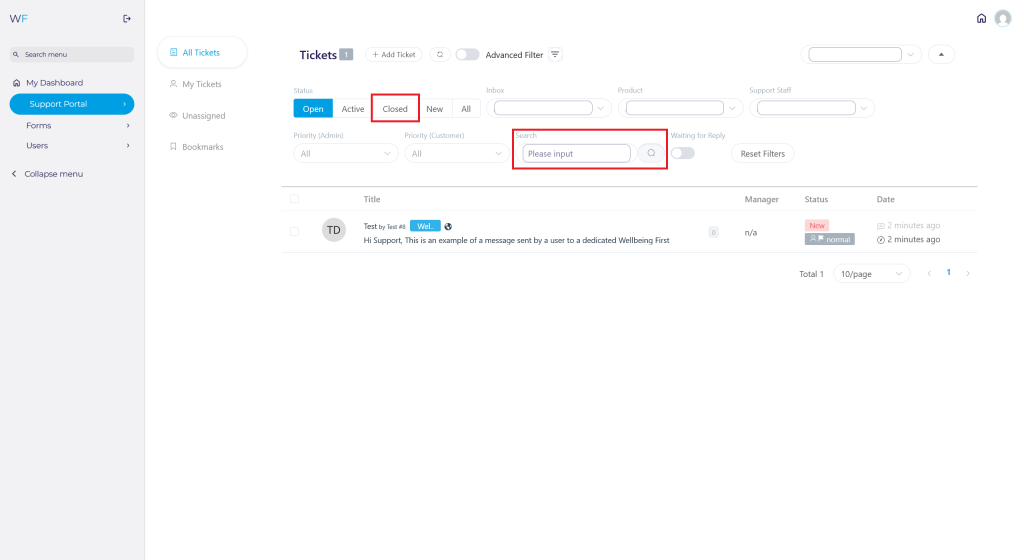This screenshot has width=1024, height=560.
Task: Click the filter lines icon beside Advanced Filter
Action: pyautogui.click(x=555, y=54)
